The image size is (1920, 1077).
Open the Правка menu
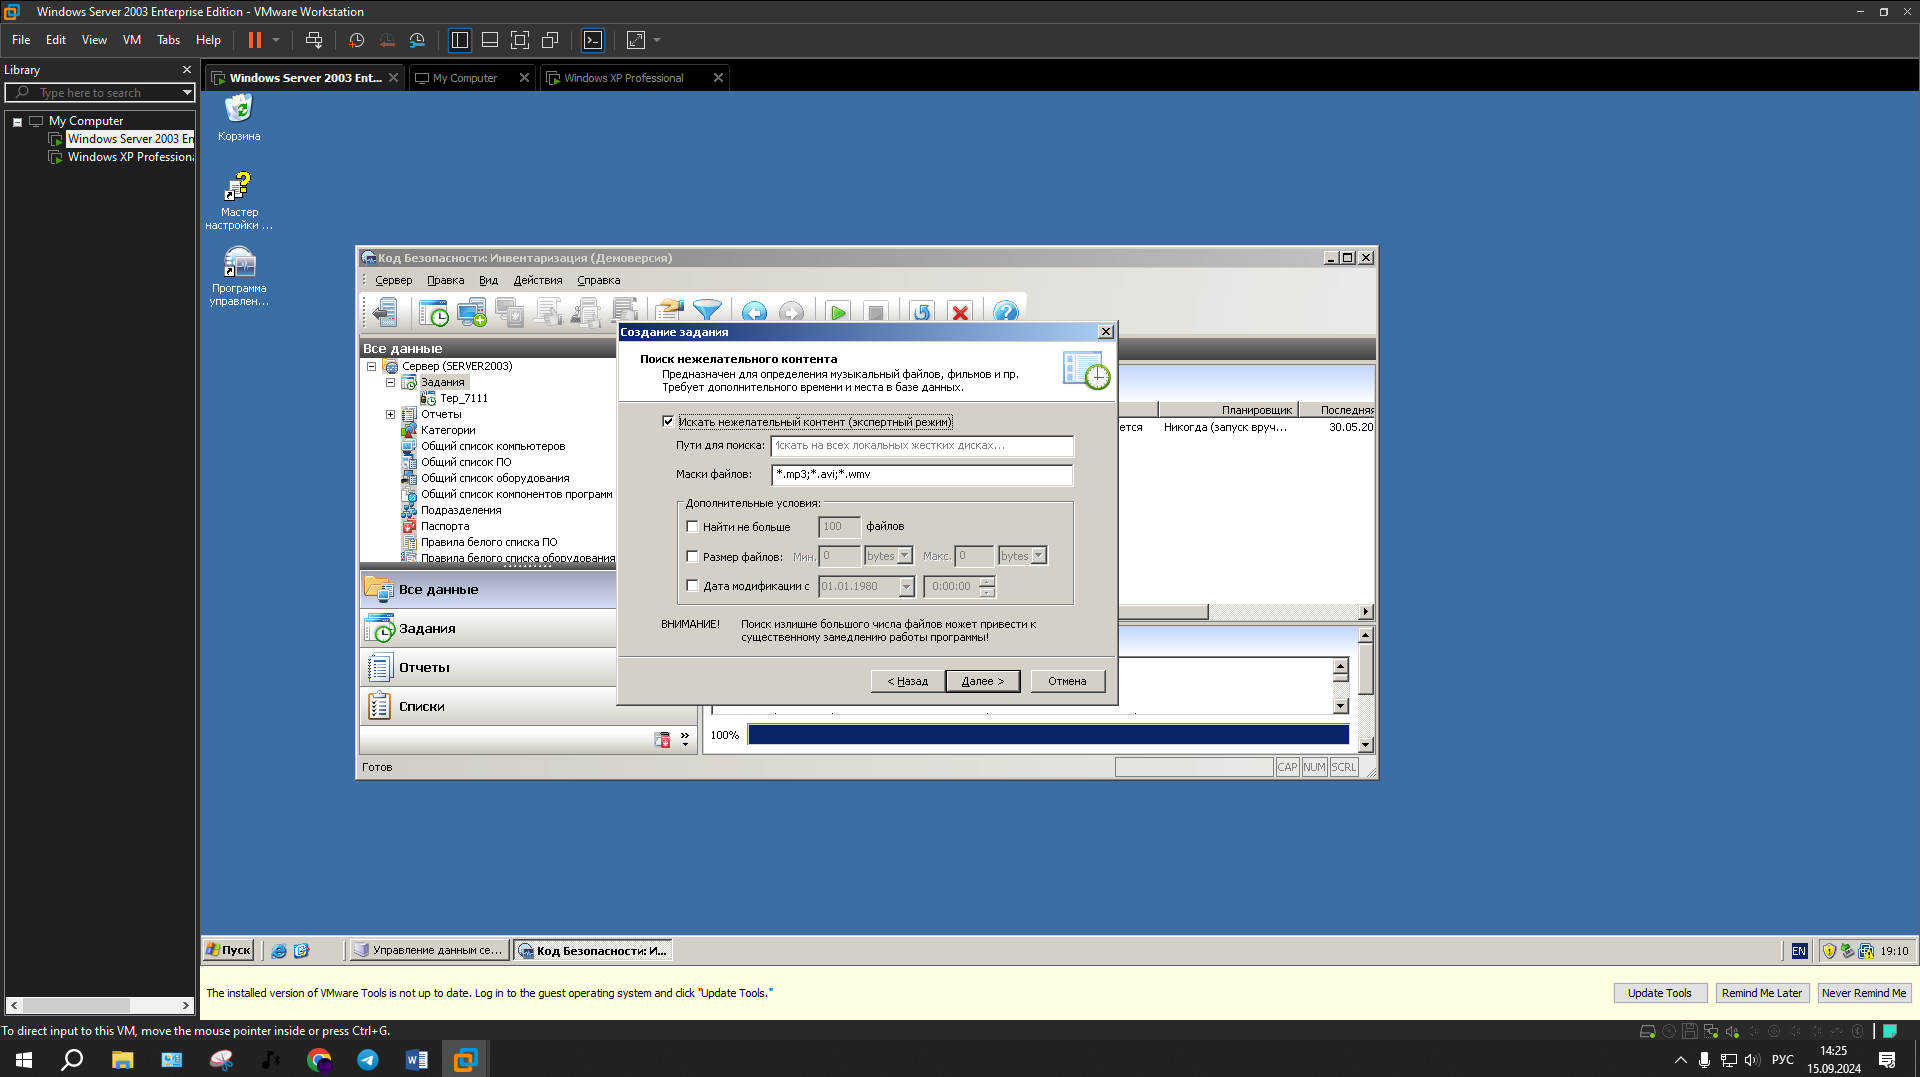[445, 281]
